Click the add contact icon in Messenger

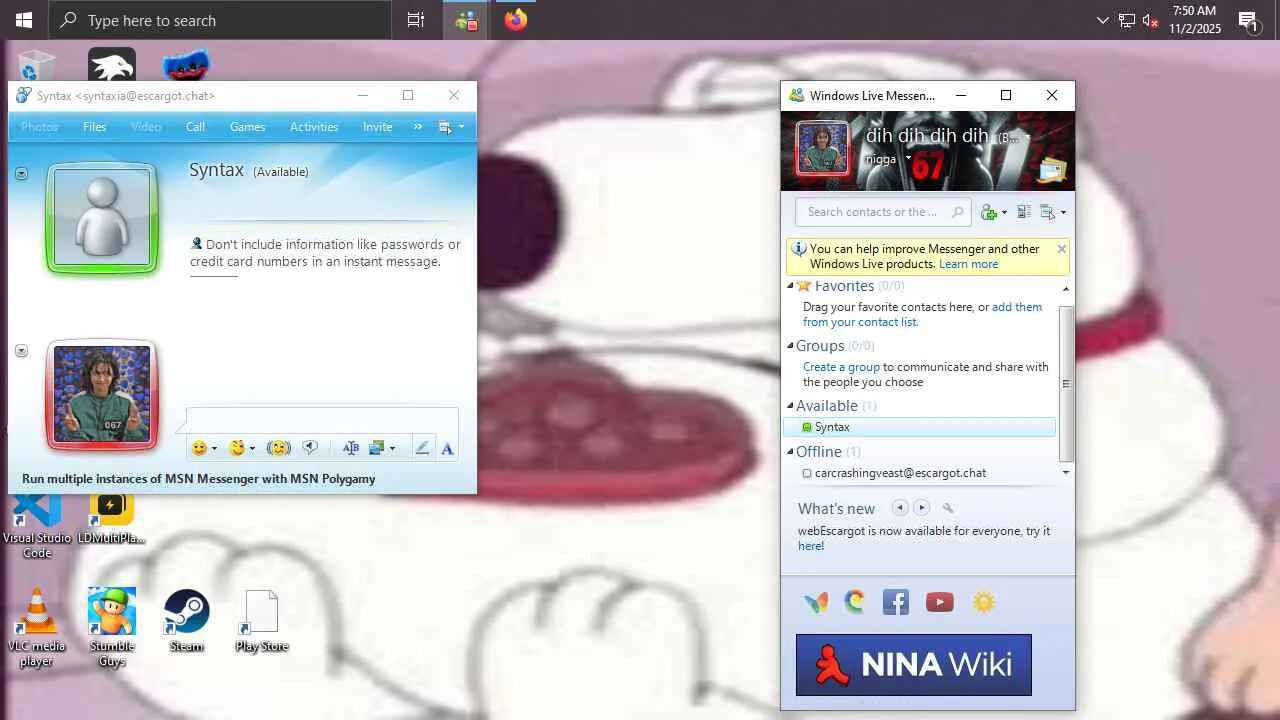pos(989,212)
